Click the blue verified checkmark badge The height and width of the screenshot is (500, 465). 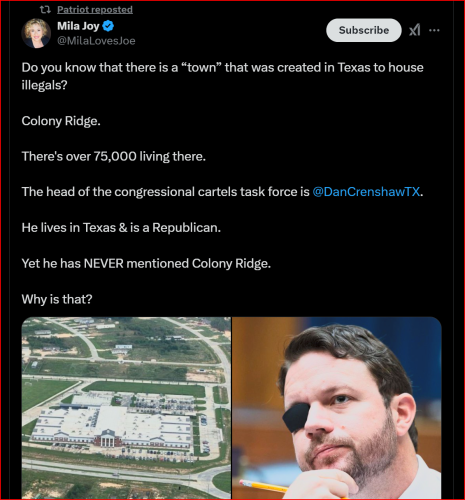[x=108, y=26]
